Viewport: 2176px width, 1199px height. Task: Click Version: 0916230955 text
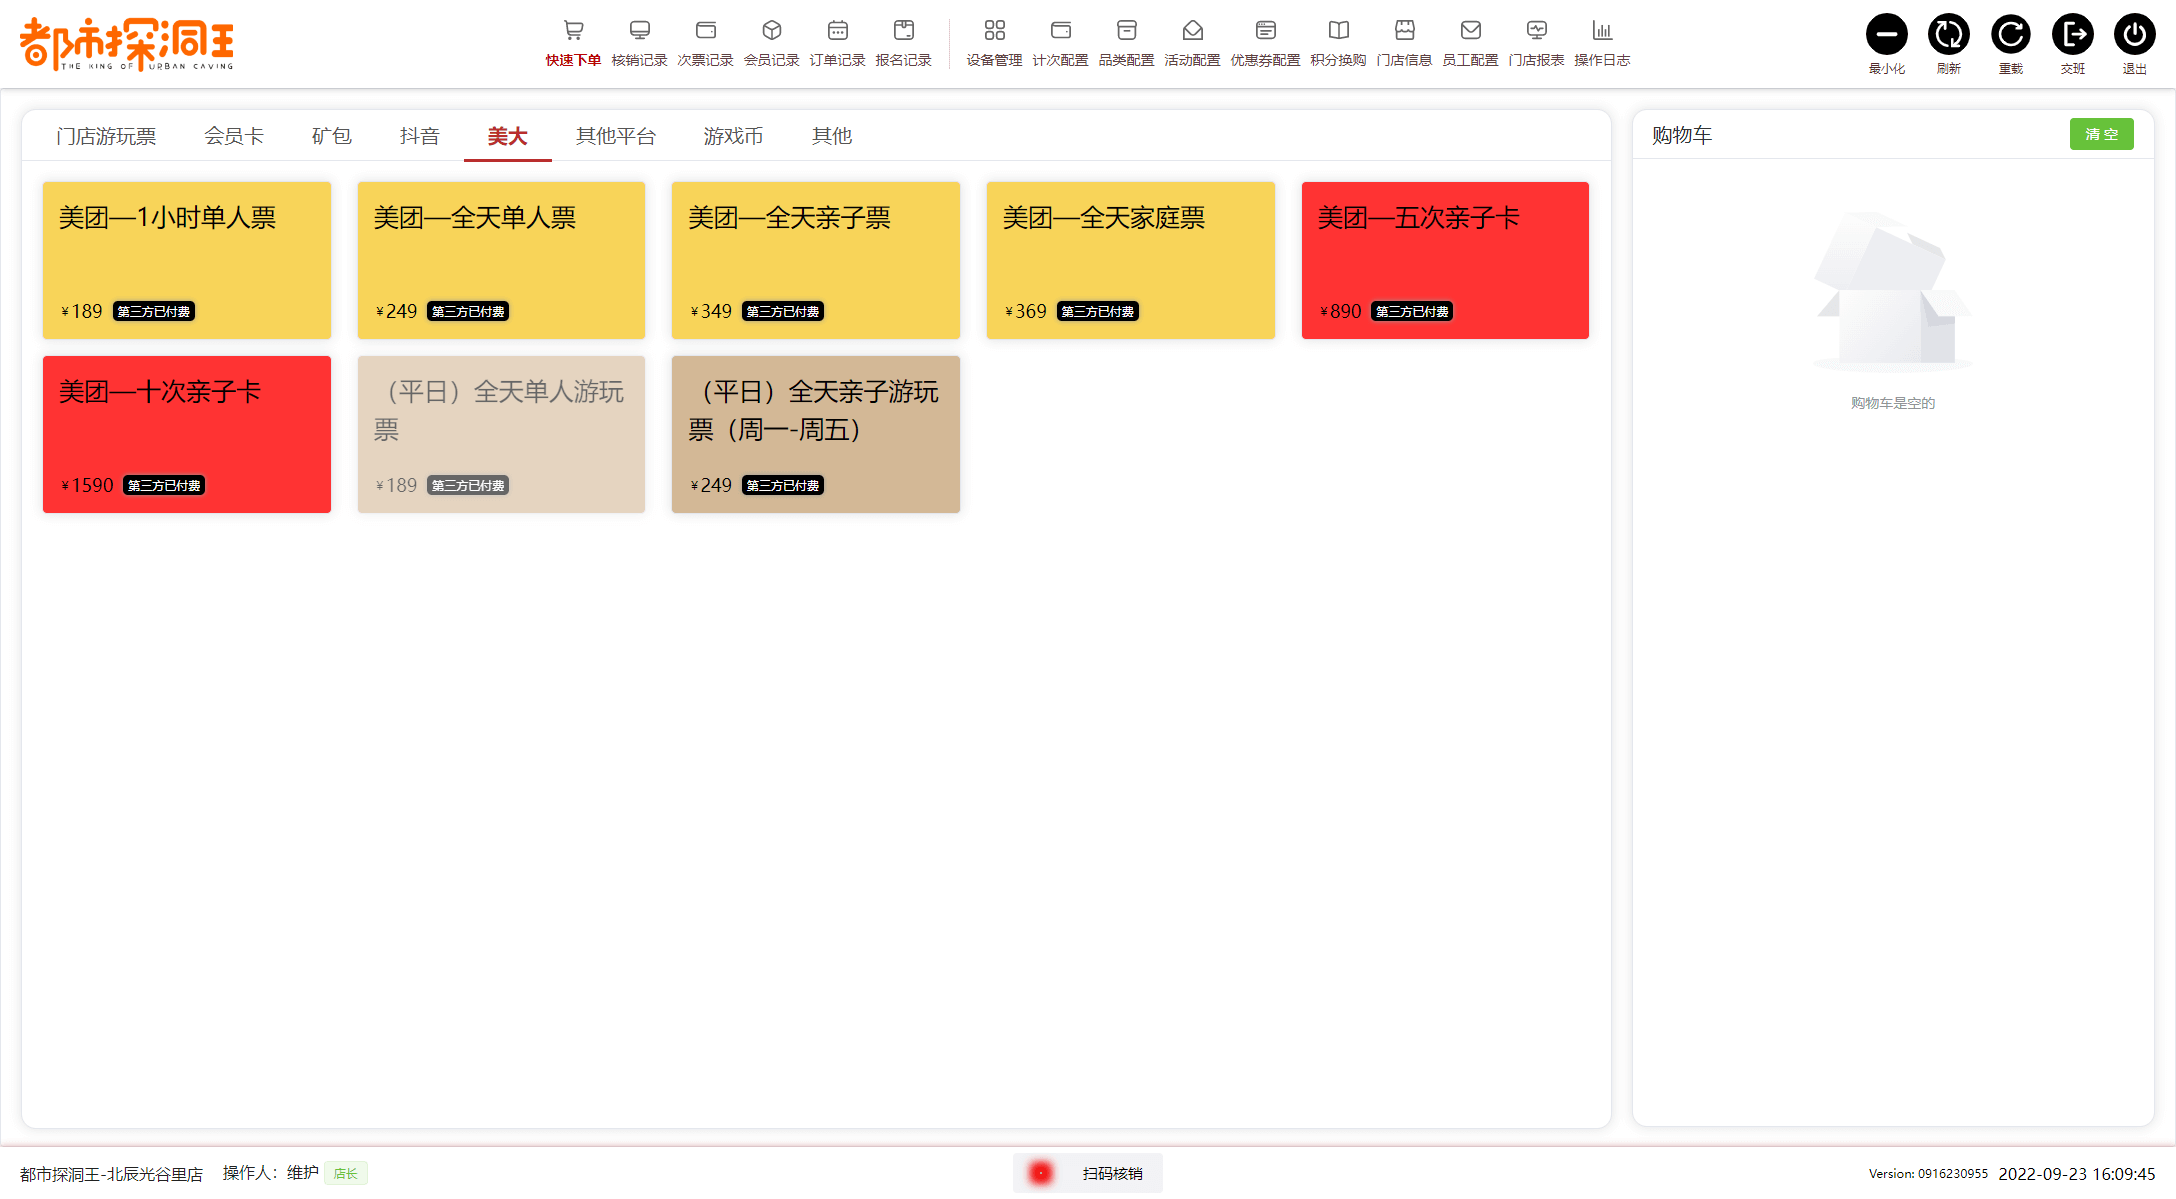[1928, 1174]
